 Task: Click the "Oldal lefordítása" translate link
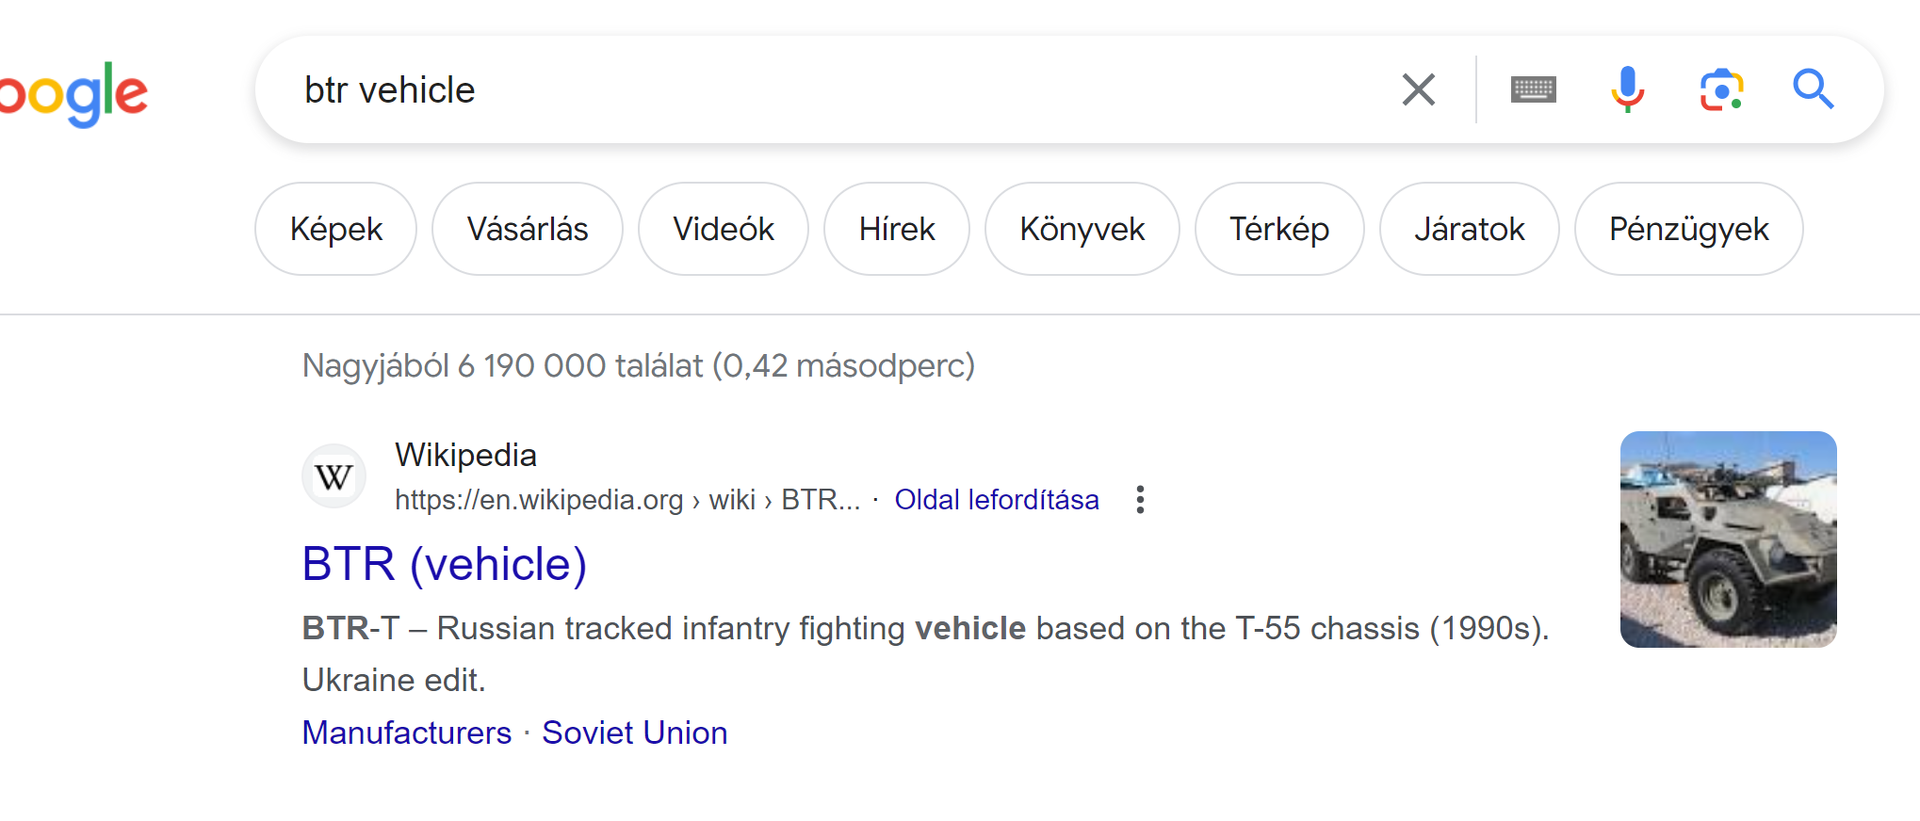pyautogui.click(x=996, y=500)
